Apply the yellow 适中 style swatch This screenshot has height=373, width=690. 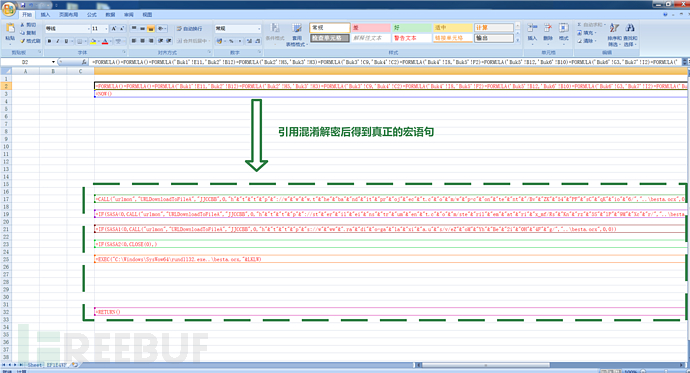pos(453,28)
